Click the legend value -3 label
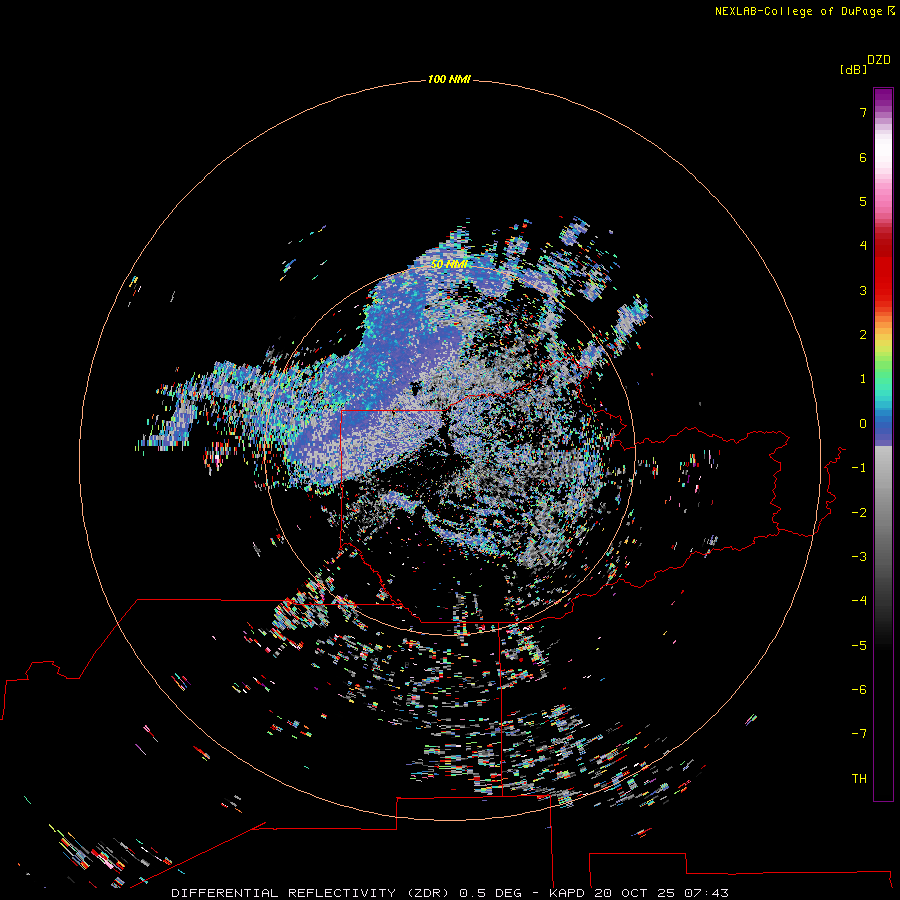Viewport: 900px width, 900px height. tap(859, 557)
